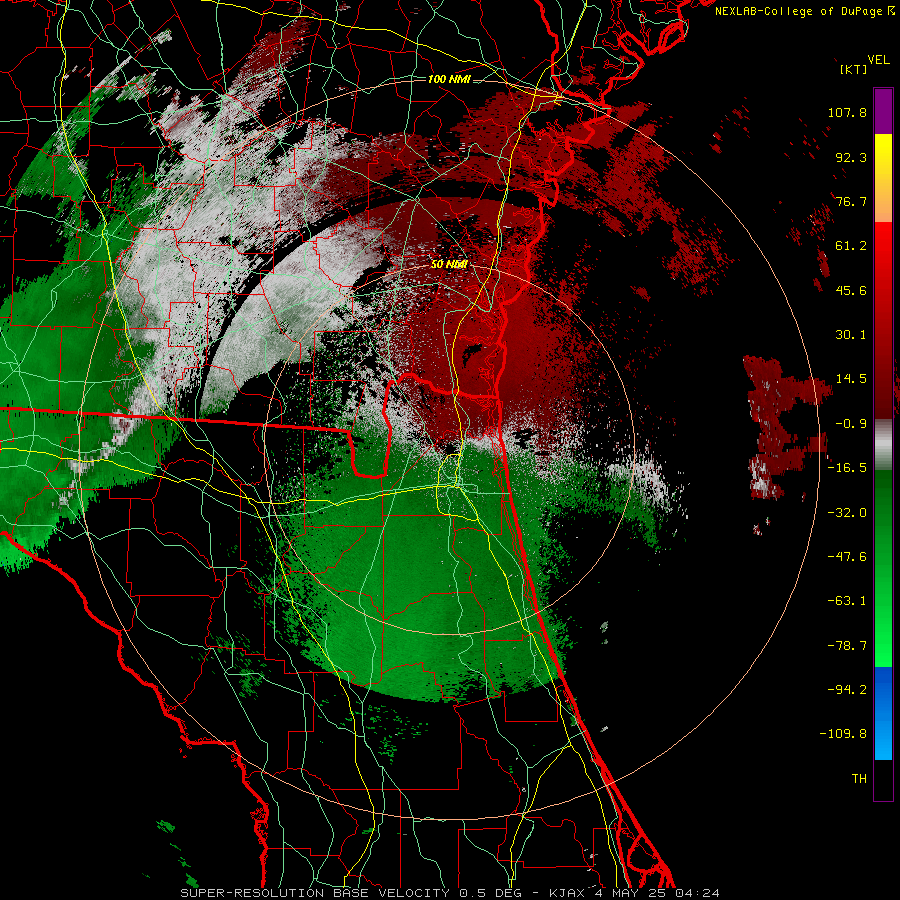Pick the blue band on velocity color bar
The width and height of the screenshot is (900, 900).
883,713
